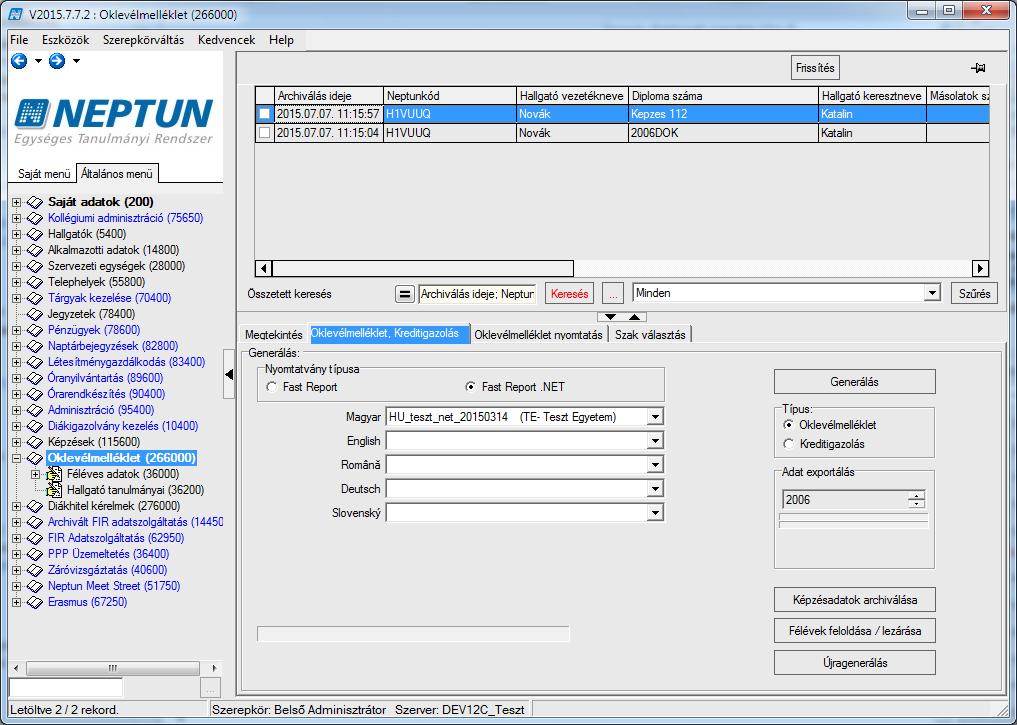
Task: Click the red ellipsis button beside Keresés
Action: 613,294
